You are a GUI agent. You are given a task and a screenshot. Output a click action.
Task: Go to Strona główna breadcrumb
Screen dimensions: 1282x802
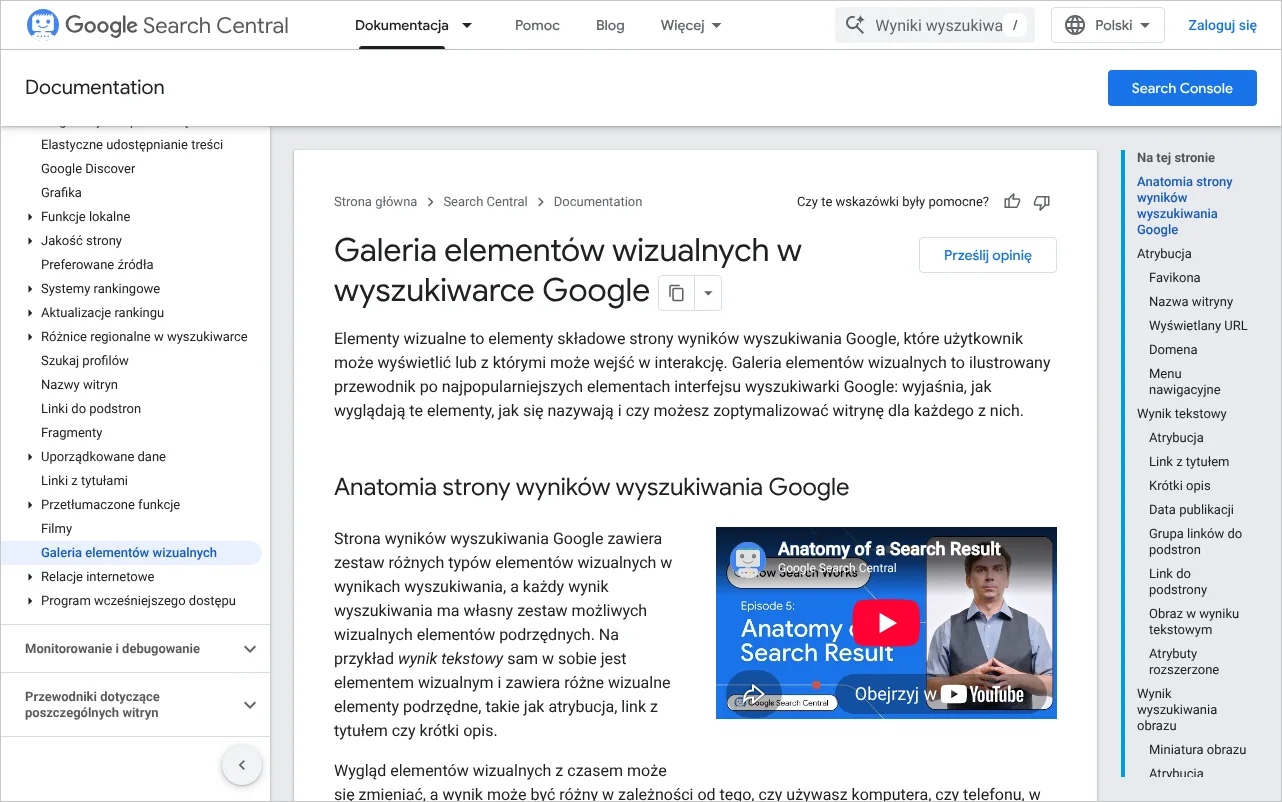(375, 202)
